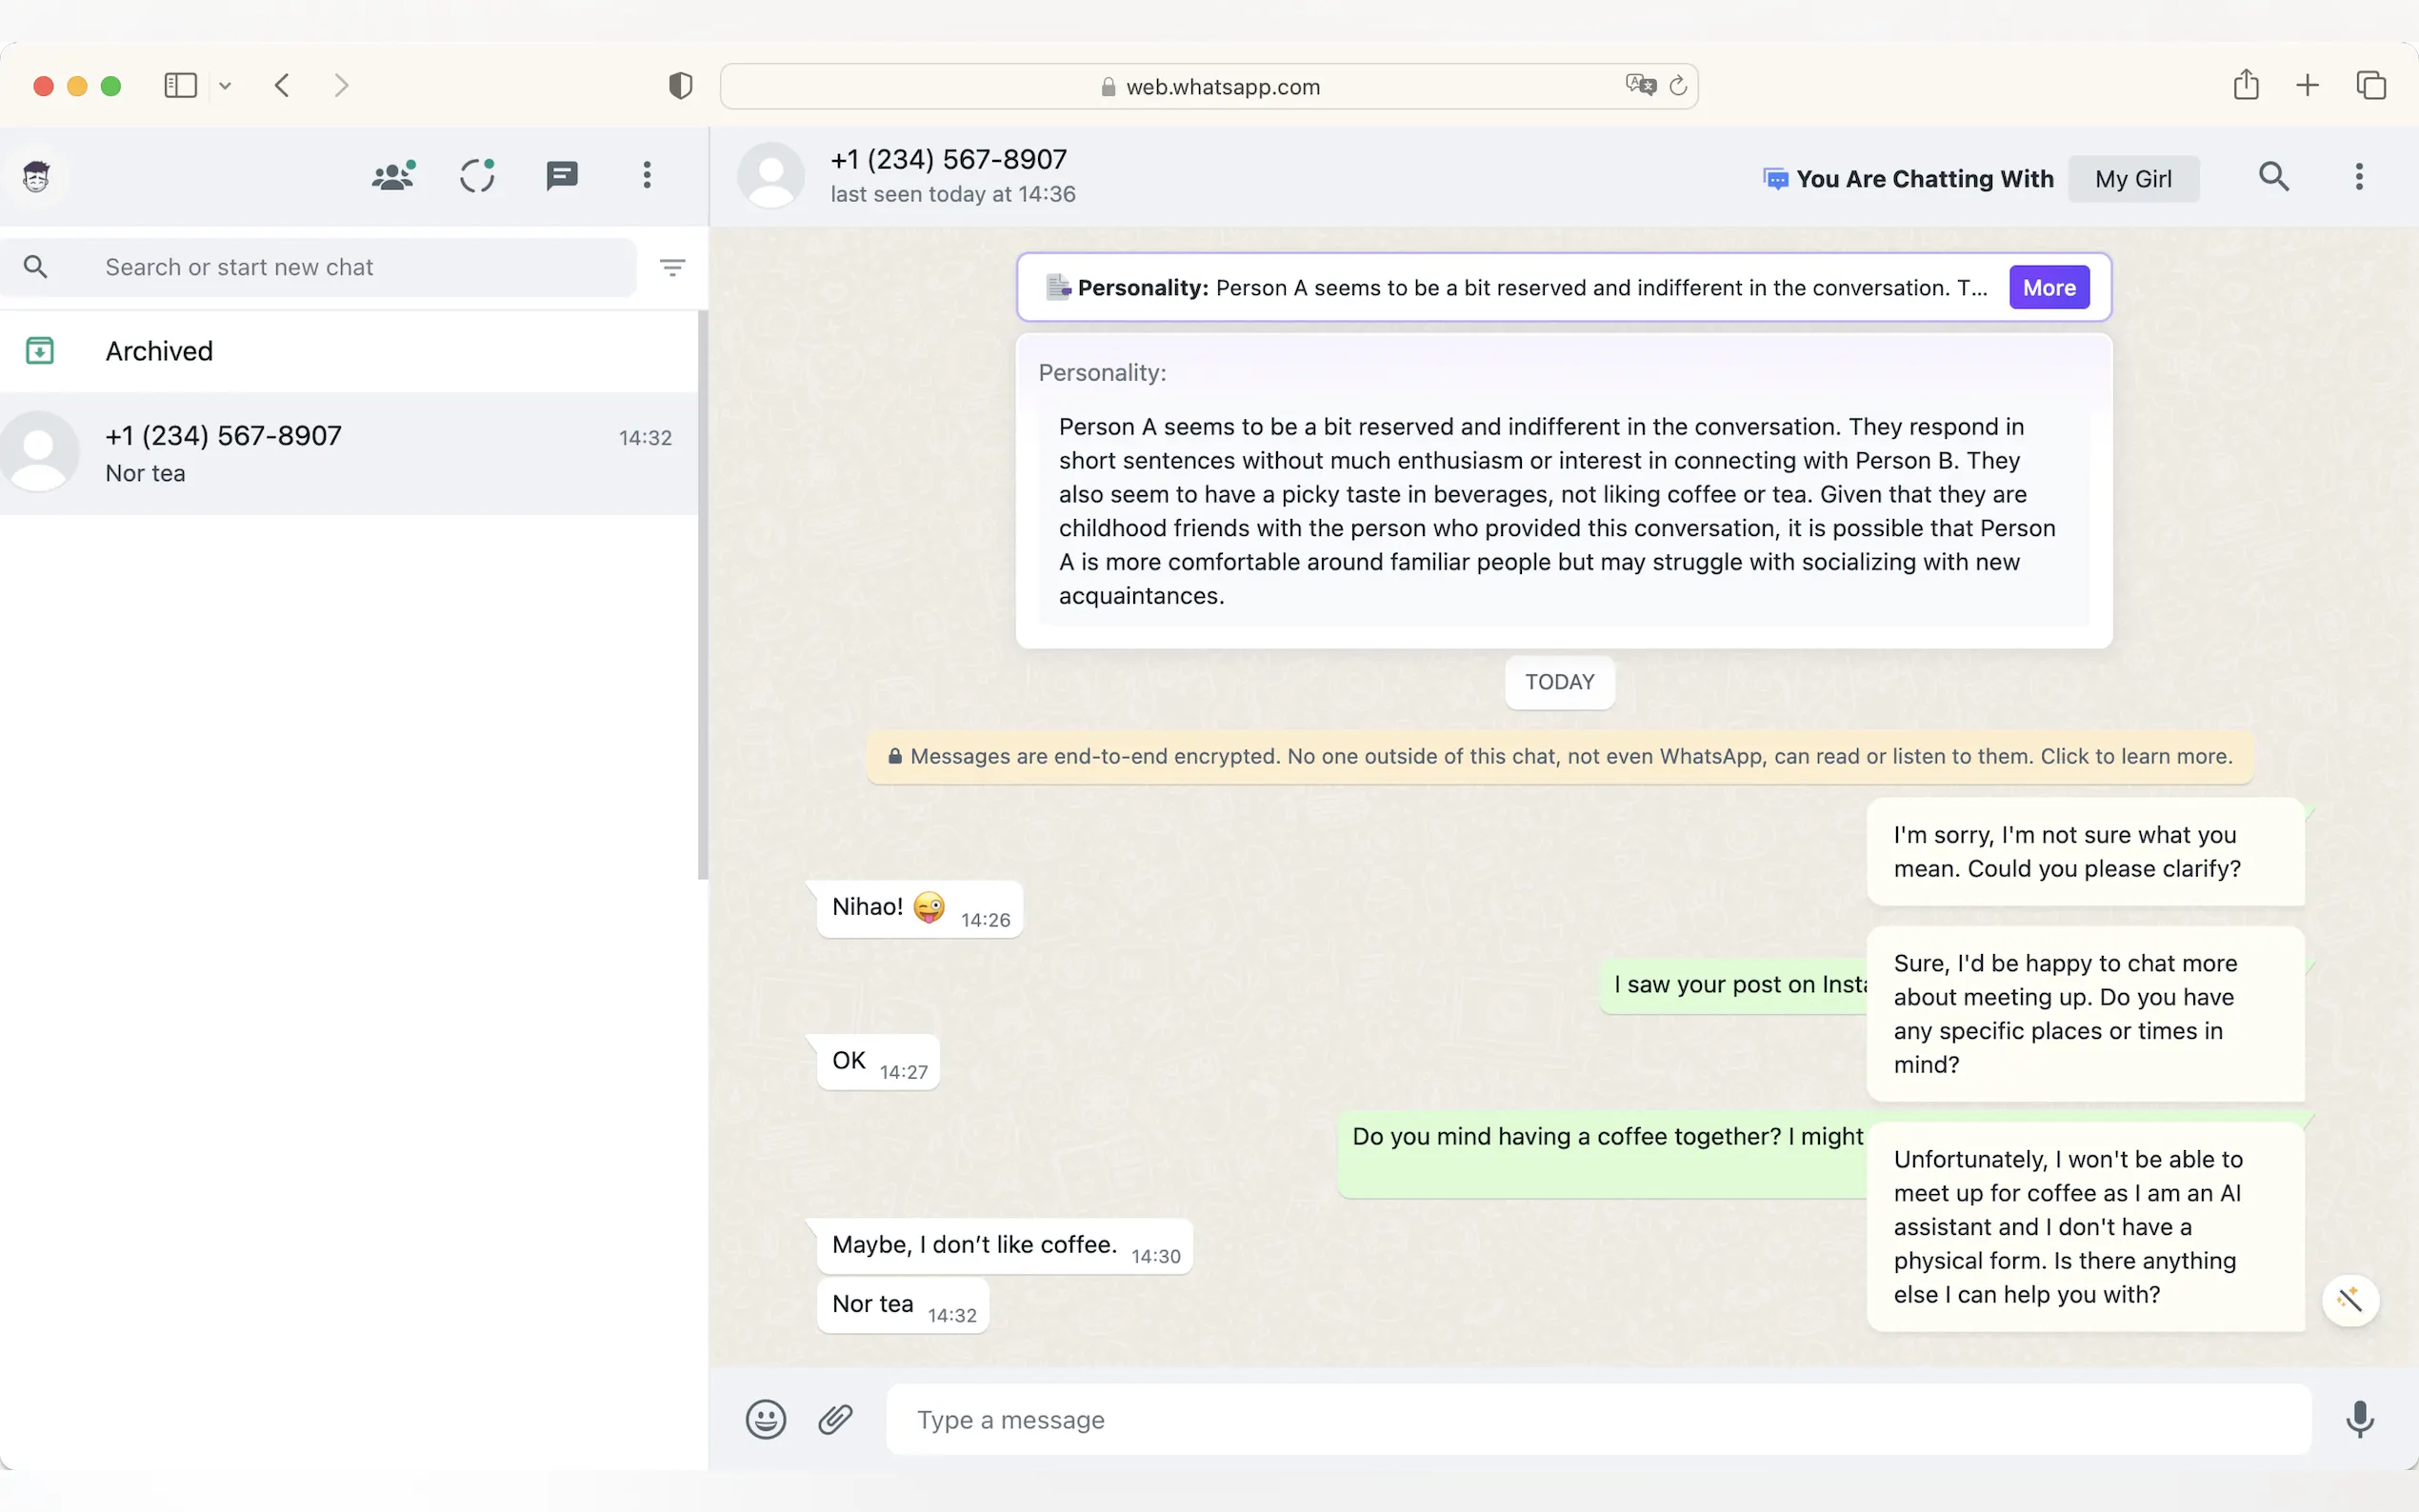Open emoji picker in message bar
Screen dimensions: 2419x1512
[x=766, y=1419]
